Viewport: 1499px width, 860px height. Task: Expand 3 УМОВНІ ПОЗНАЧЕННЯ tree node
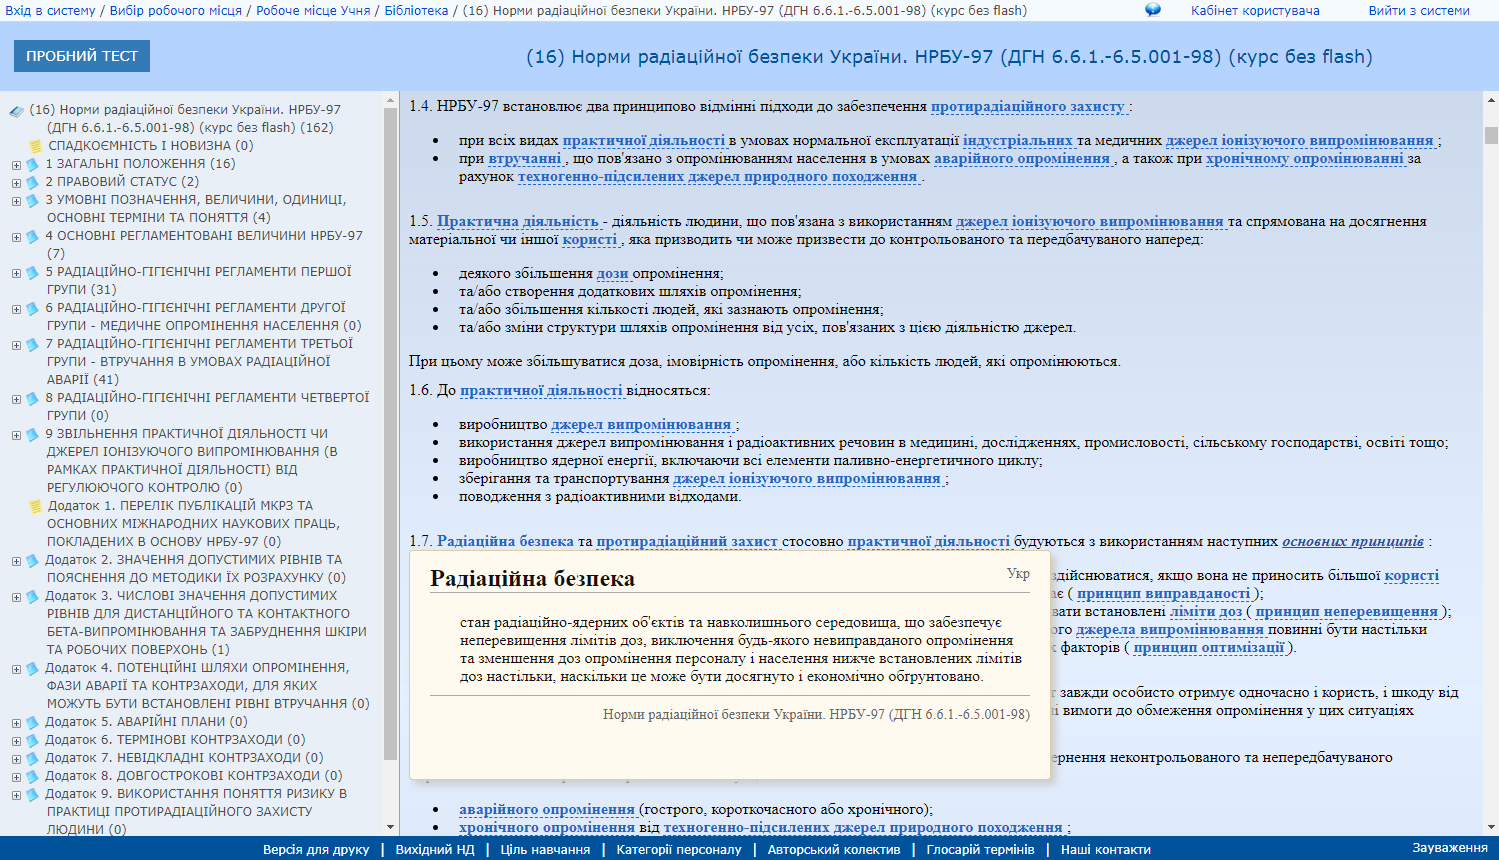click(x=16, y=201)
